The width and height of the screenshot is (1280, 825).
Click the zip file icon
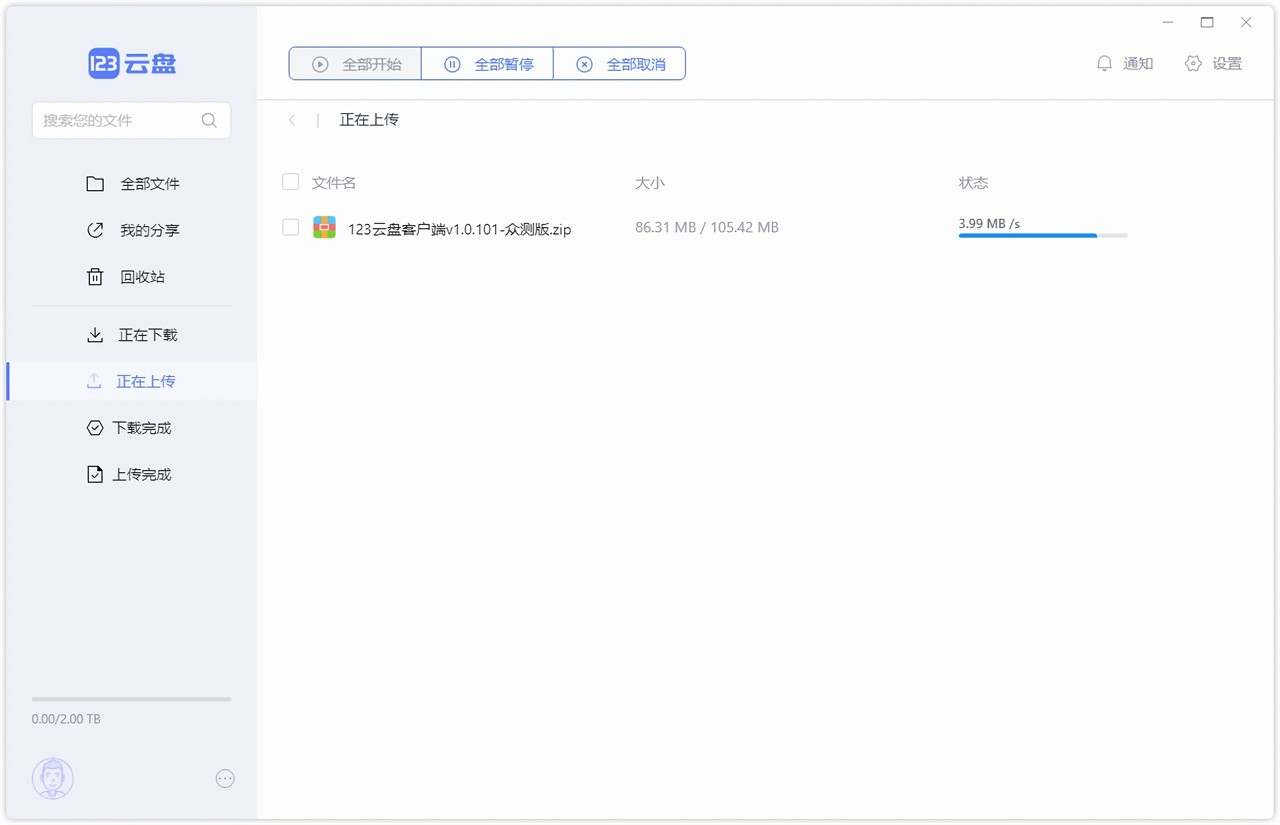(x=324, y=228)
